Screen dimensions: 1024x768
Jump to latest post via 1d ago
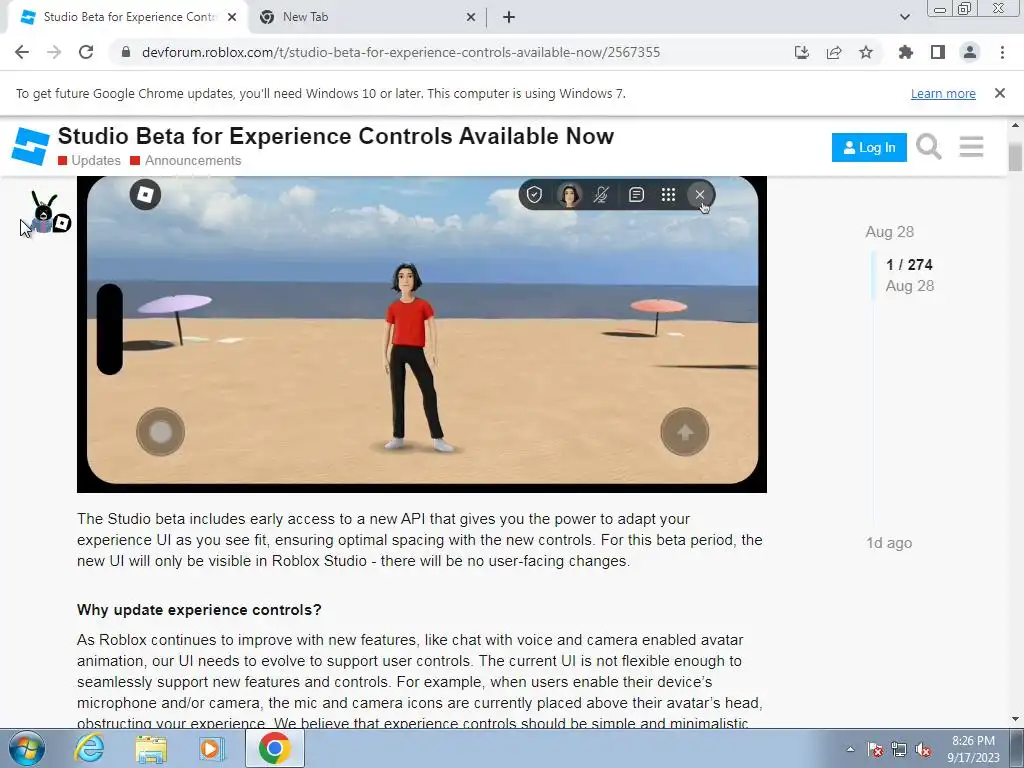pos(889,543)
